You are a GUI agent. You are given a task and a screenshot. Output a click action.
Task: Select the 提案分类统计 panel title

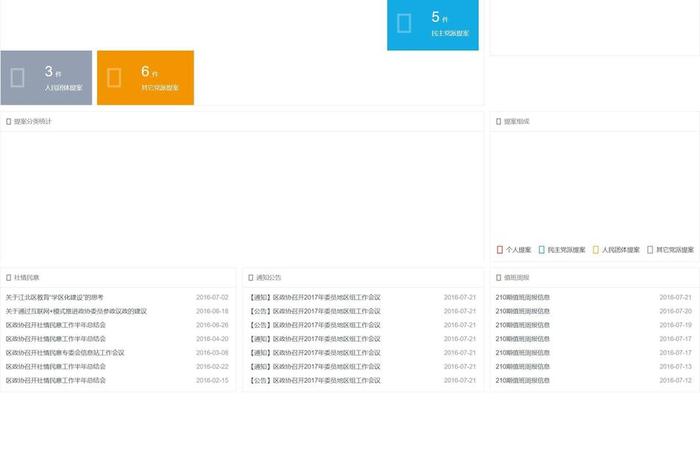33,121
